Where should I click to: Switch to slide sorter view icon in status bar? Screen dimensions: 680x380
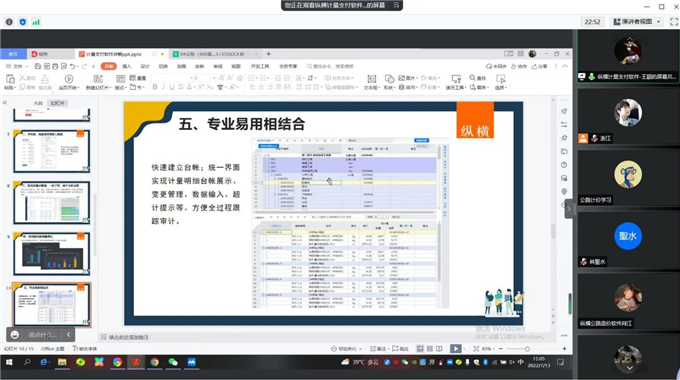[429, 349]
